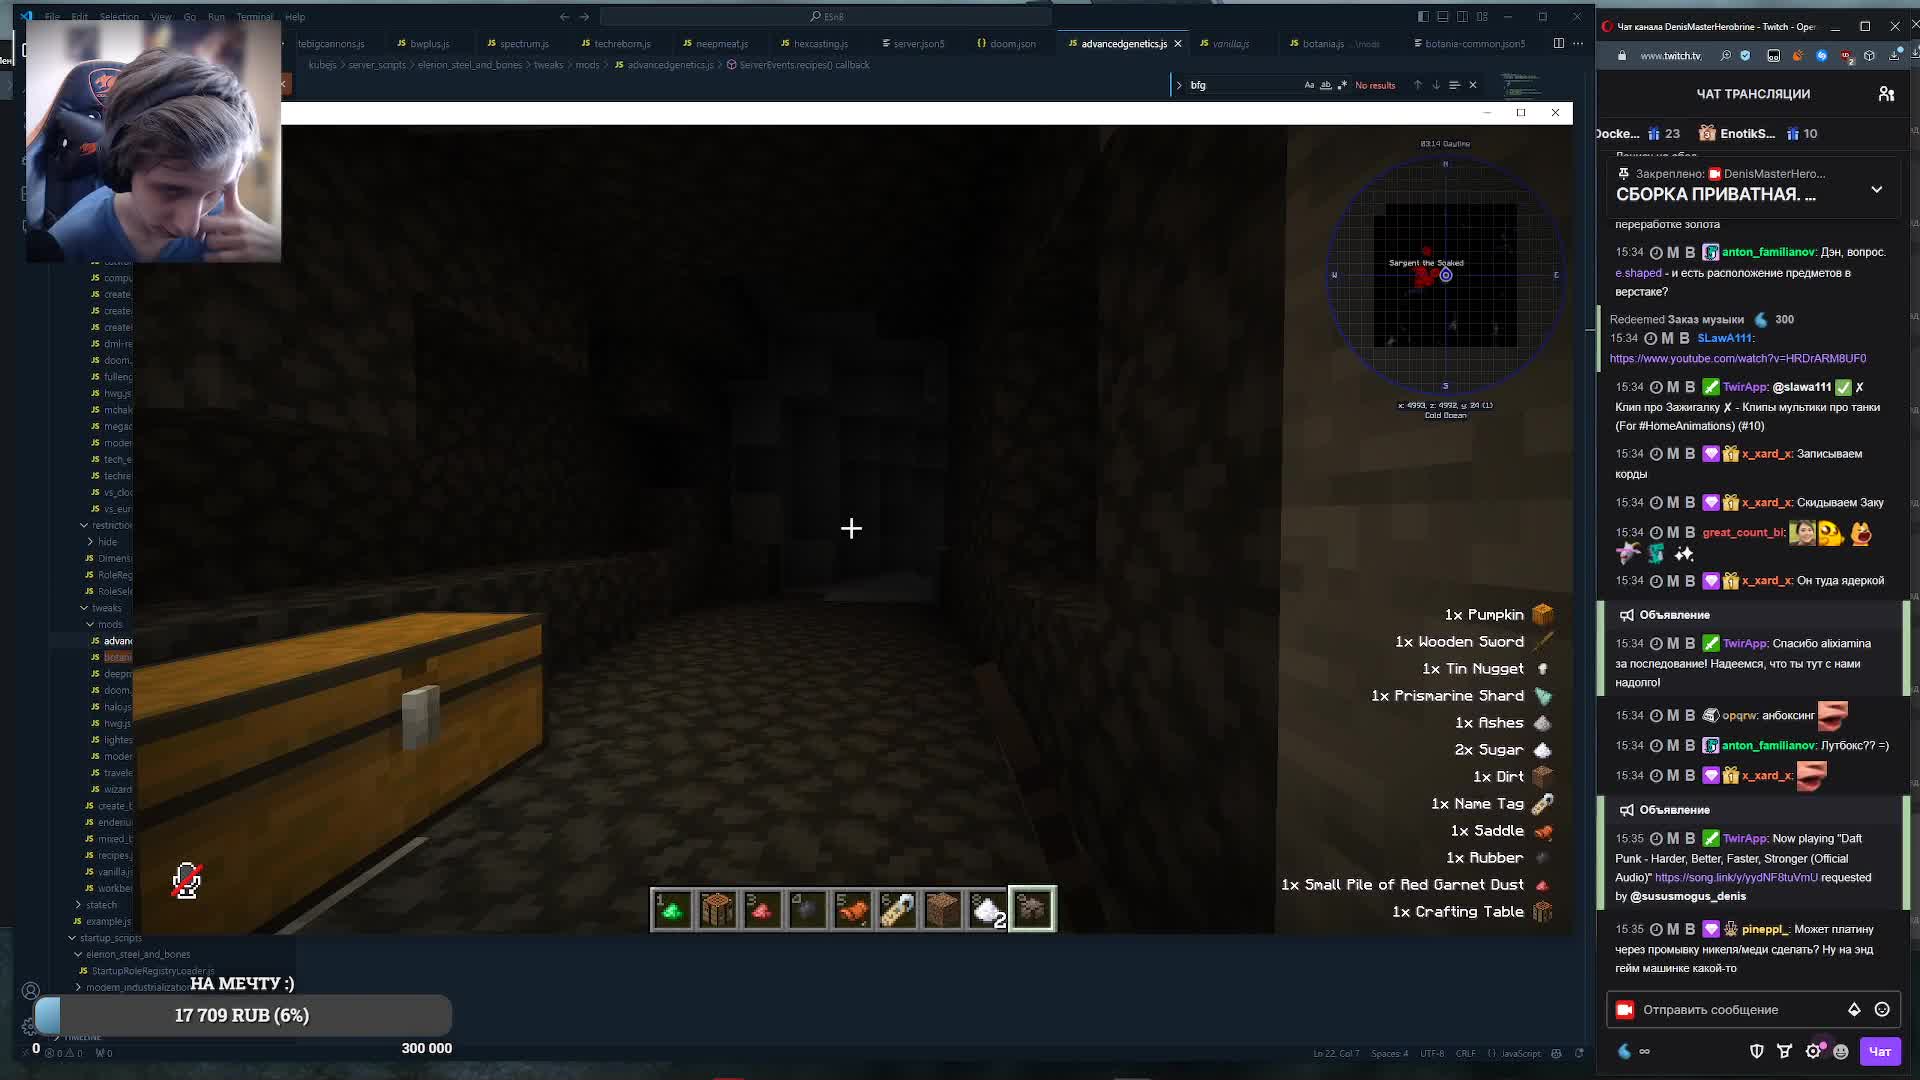This screenshot has height=1080, width=1920.
Task: Open the doom.json tab
Action: pos(1007,44)
